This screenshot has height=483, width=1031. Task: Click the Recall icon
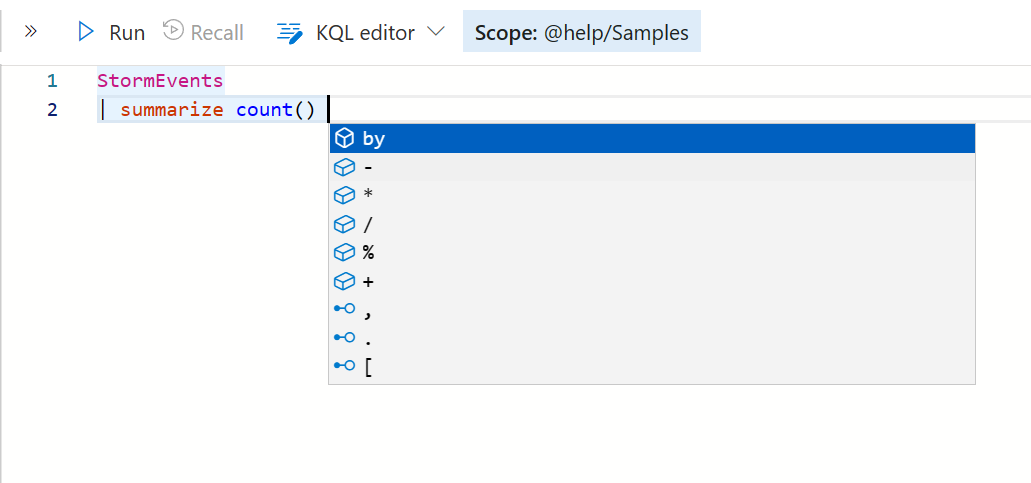[x=173, y=30]
